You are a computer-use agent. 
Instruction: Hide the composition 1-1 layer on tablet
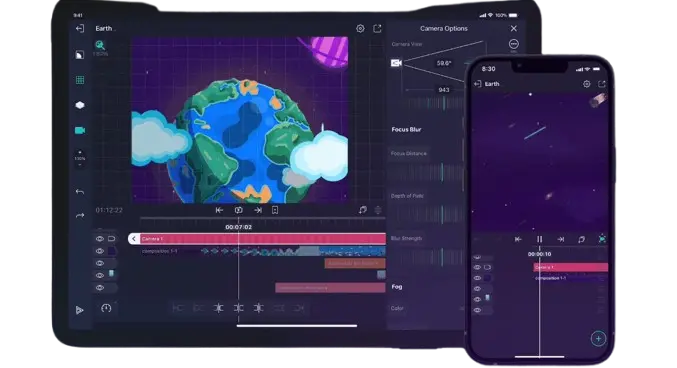pos(100,251)
